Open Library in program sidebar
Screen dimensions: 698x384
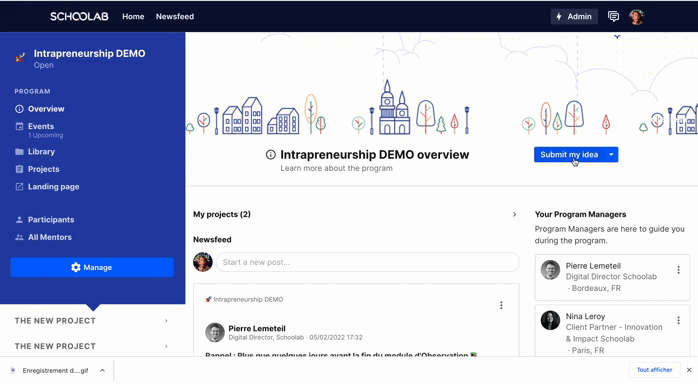(x=41, y=151)
